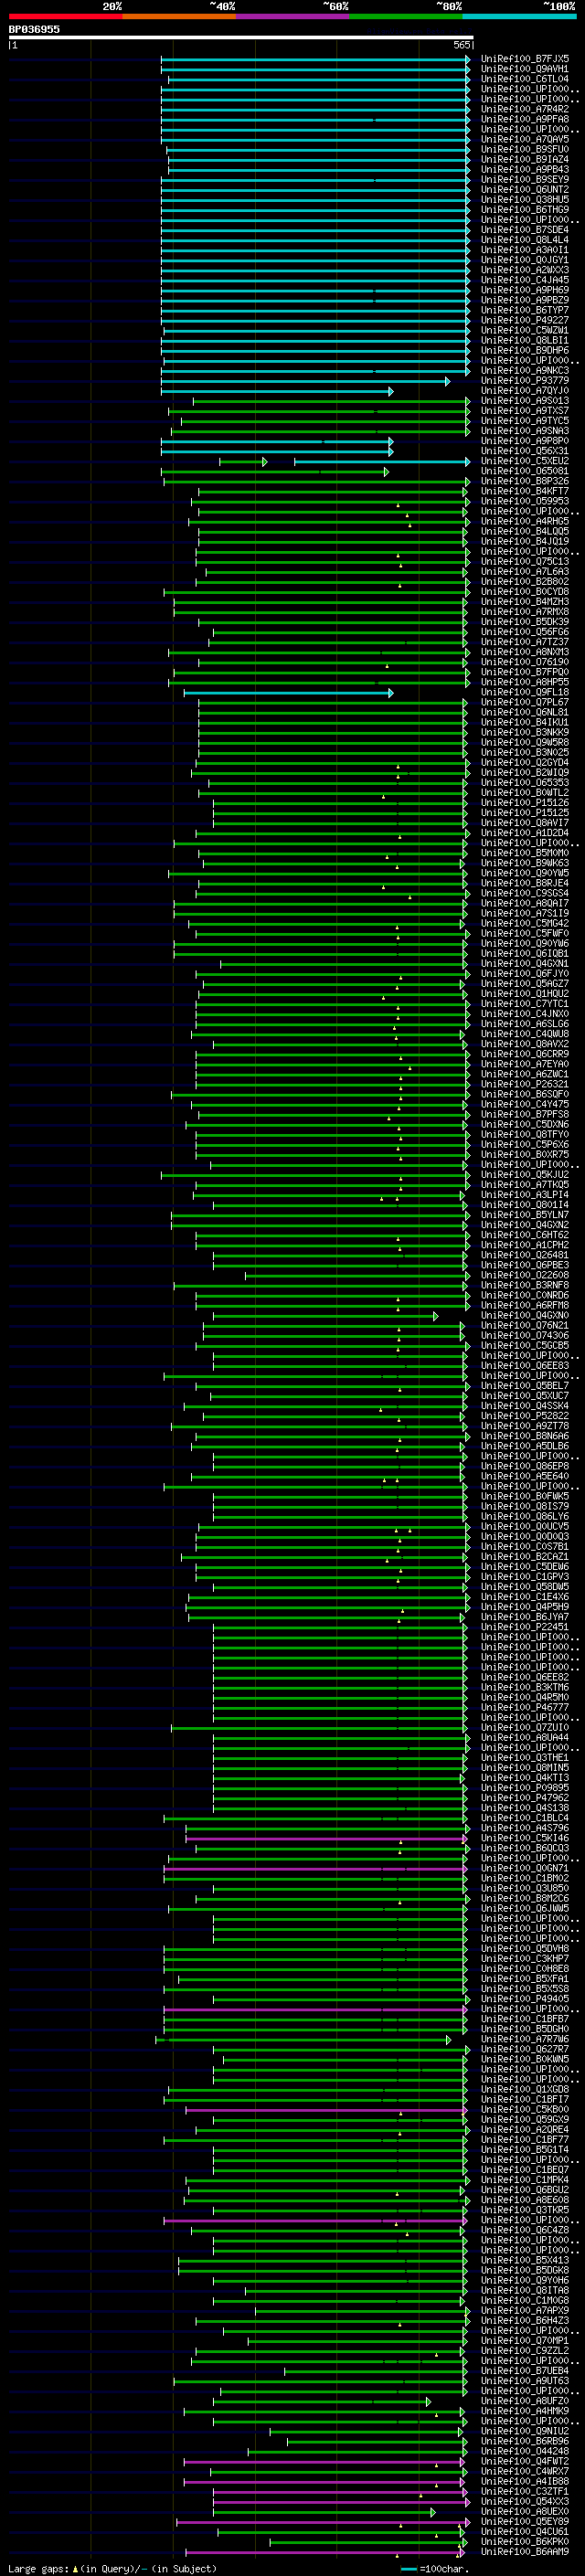Click the Large gaps legend text
The image size is (585, 2576).
pyautogui.click(x=112, y=2568)
